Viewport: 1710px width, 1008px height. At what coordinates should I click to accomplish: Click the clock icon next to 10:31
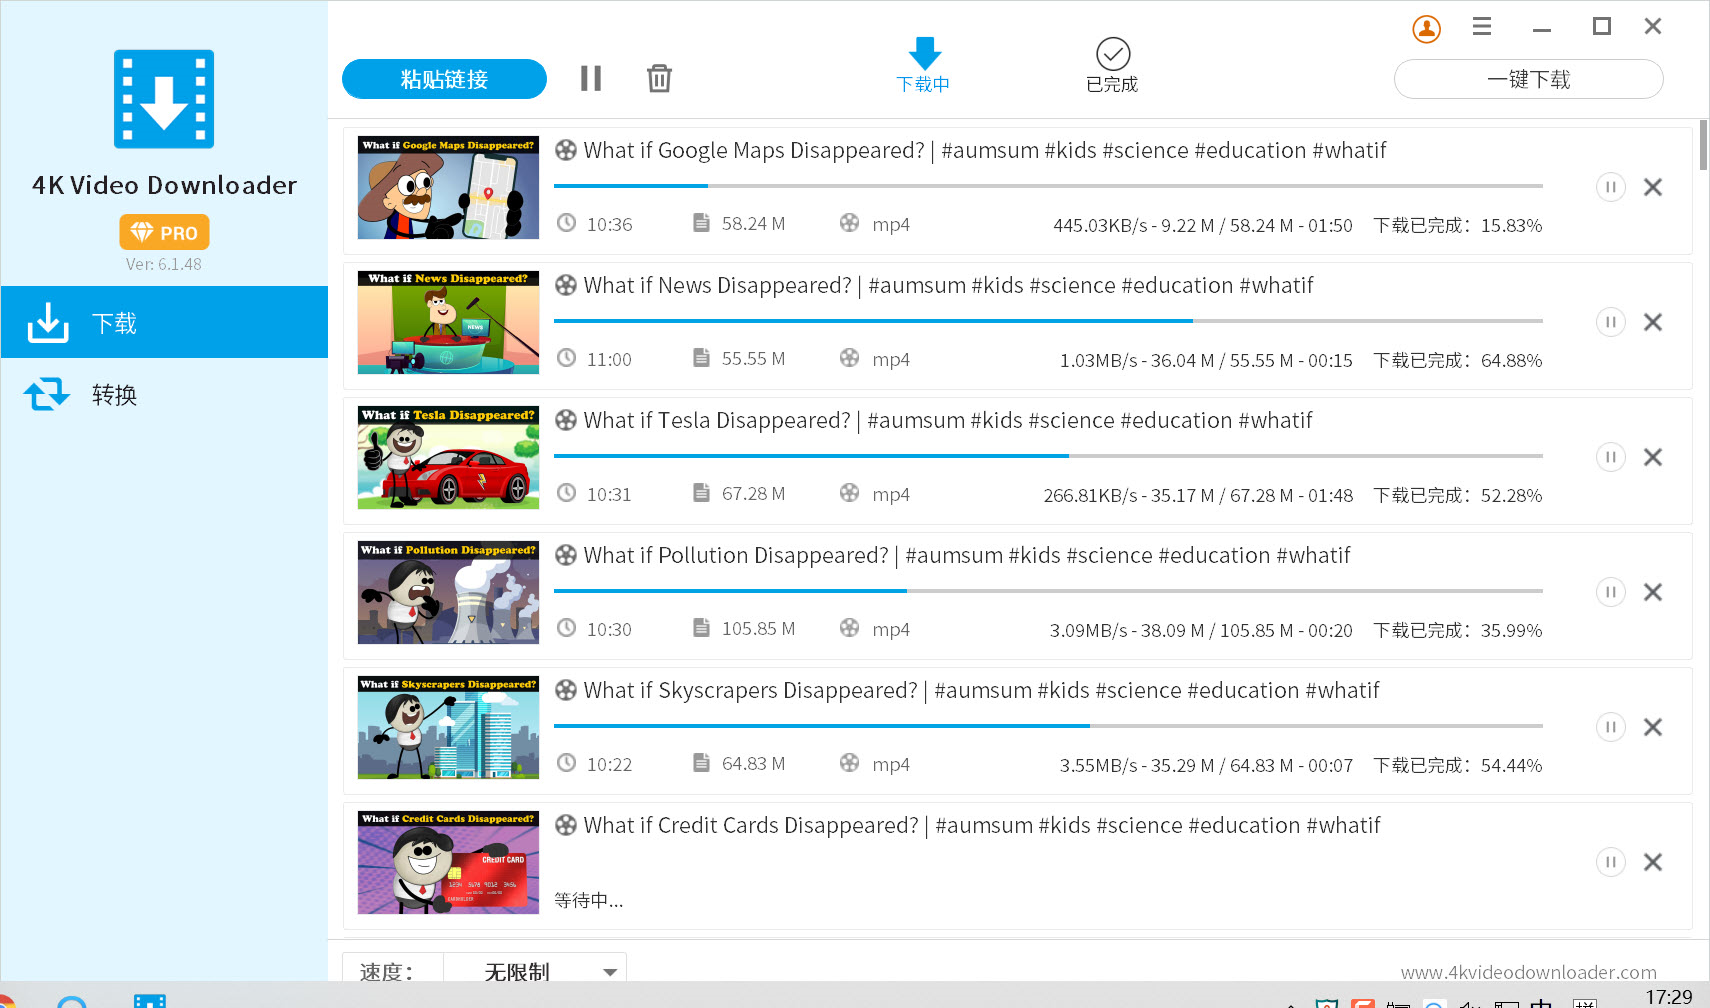click(x=566, y=493)
